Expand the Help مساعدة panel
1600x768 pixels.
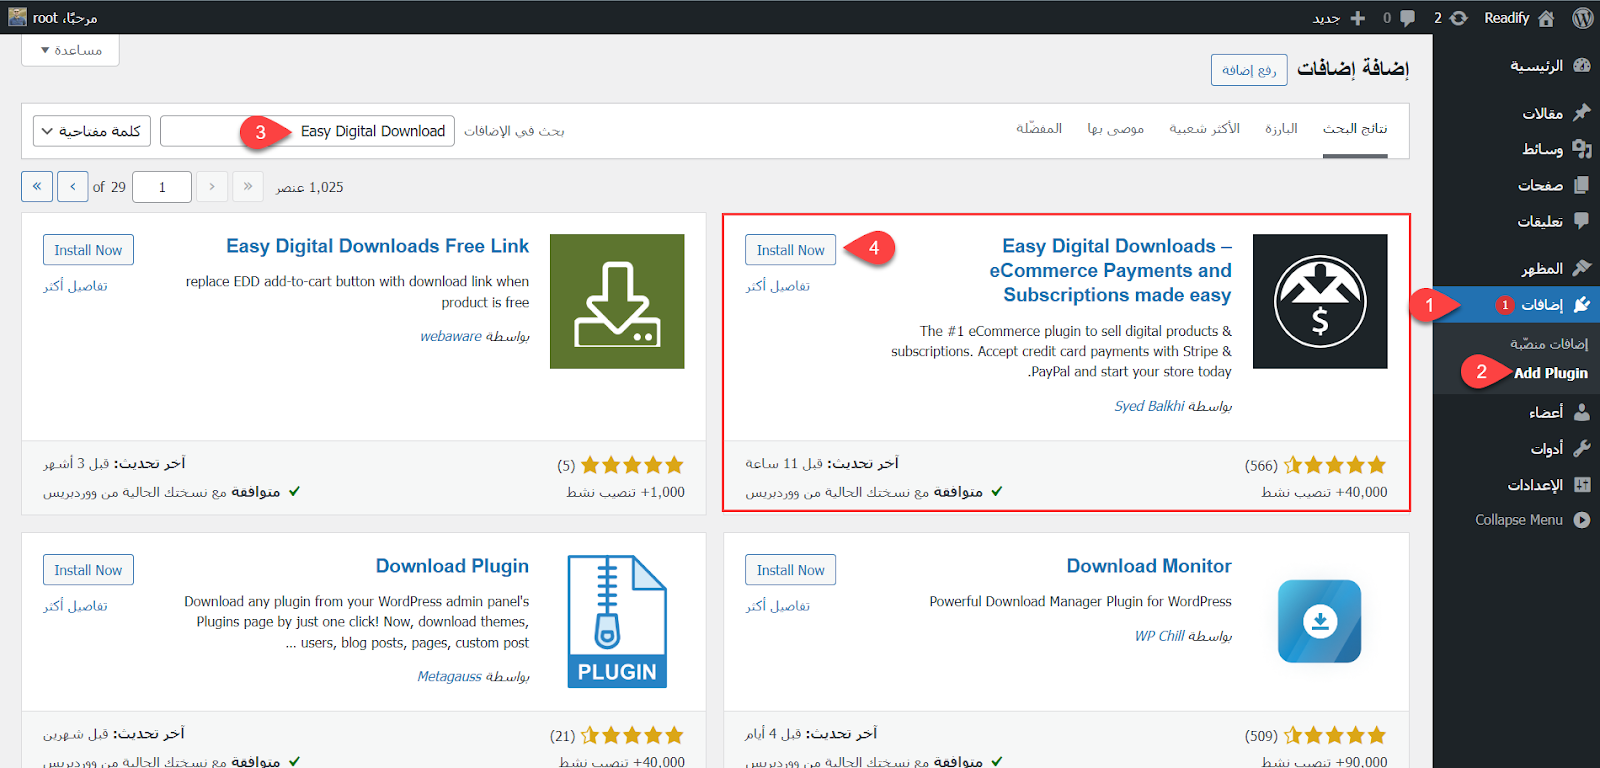pyautogui.click(x=70, y=50)
